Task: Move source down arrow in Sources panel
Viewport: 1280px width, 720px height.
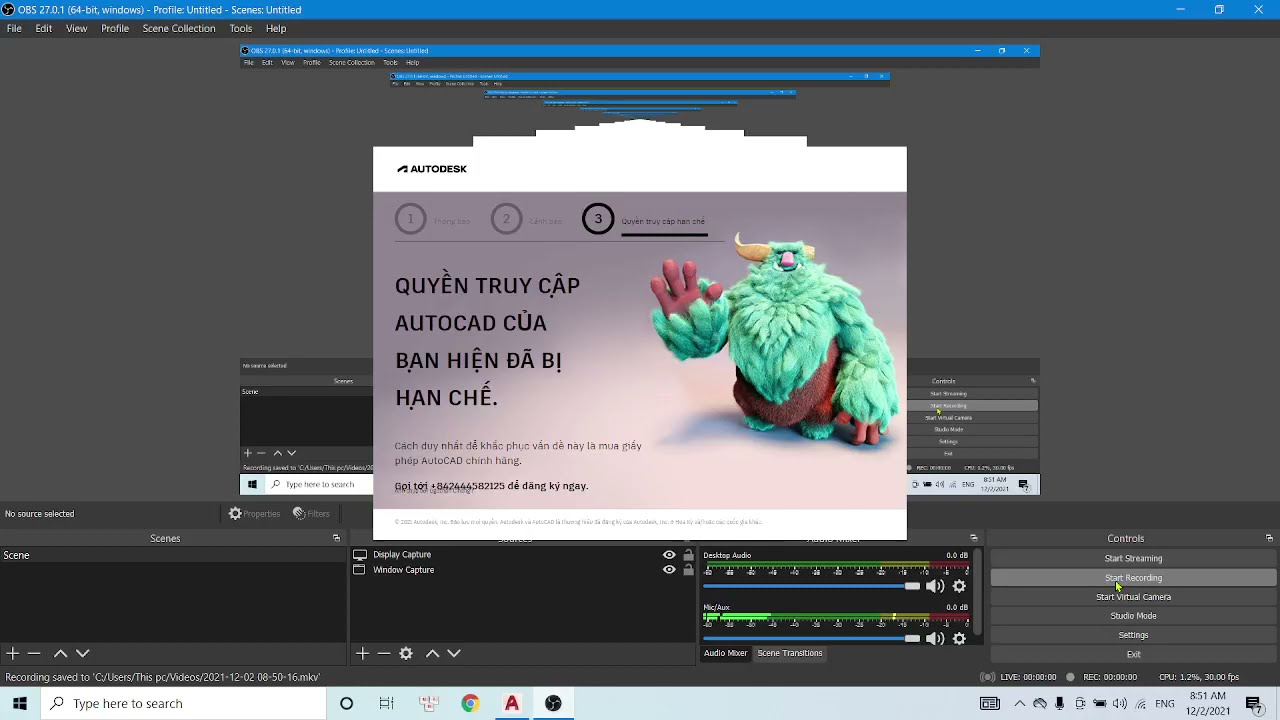Action: point(454,653)
